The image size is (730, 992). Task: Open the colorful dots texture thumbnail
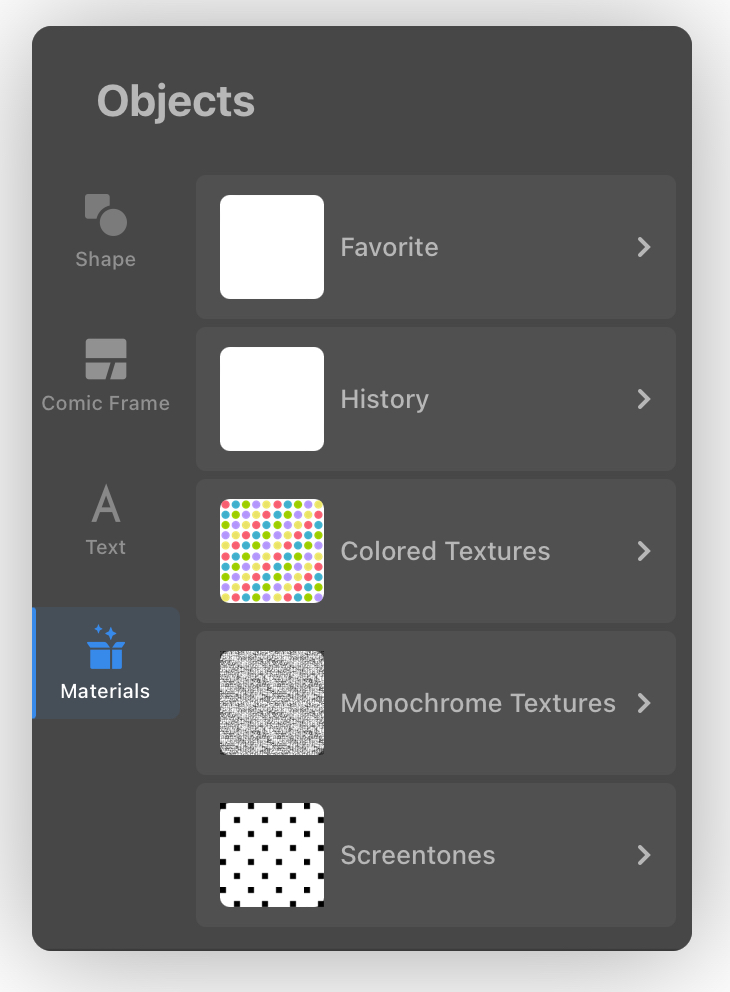pos(272,551)
